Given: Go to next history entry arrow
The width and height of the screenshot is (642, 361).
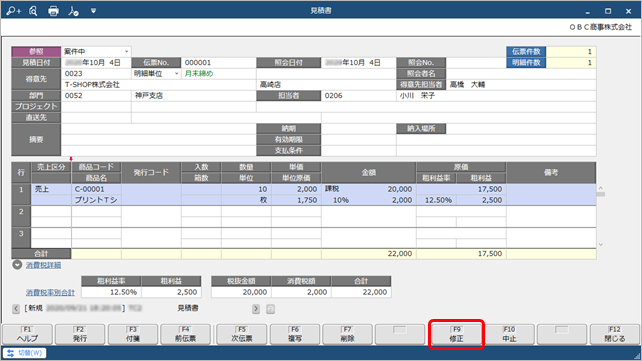Looking at the screenshot, I should [x=256, y=309].
